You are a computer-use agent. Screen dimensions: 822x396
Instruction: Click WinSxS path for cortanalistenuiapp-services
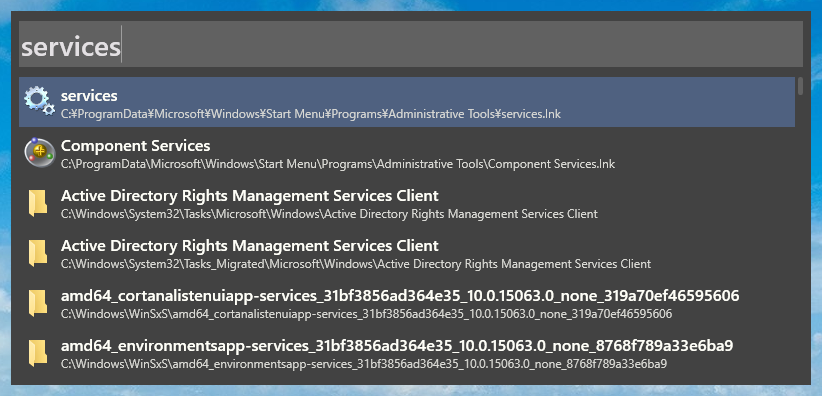point(366,314)
